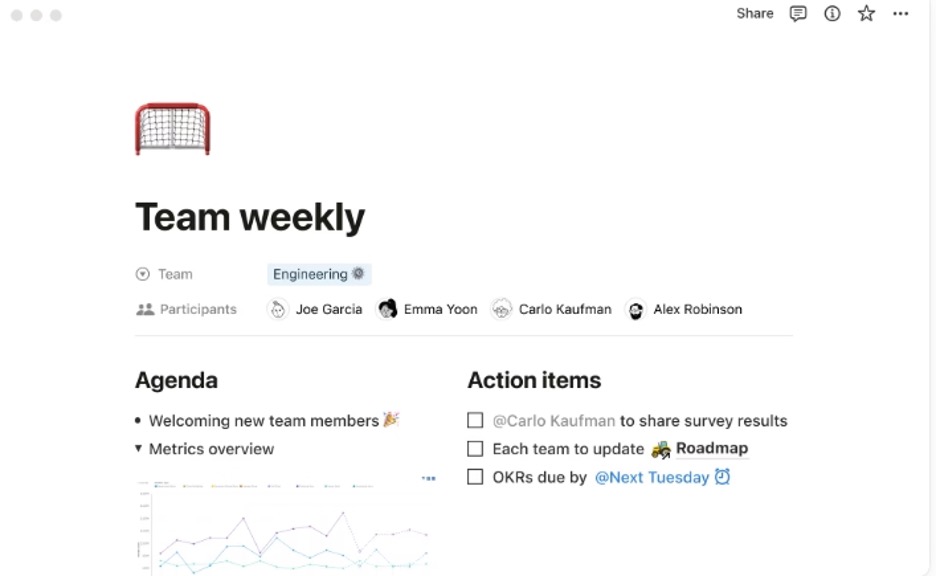
Task: Click the Share button
Action: 754,14
